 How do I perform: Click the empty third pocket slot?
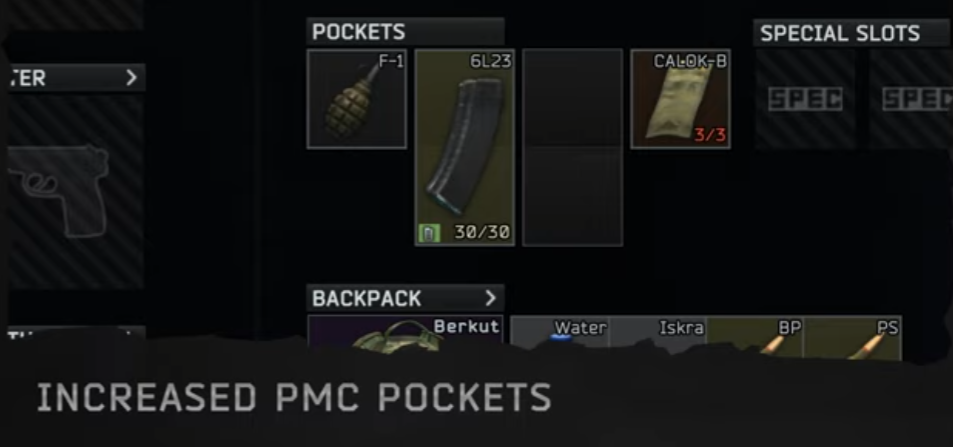pyautogui.click(x=573, y=148)
